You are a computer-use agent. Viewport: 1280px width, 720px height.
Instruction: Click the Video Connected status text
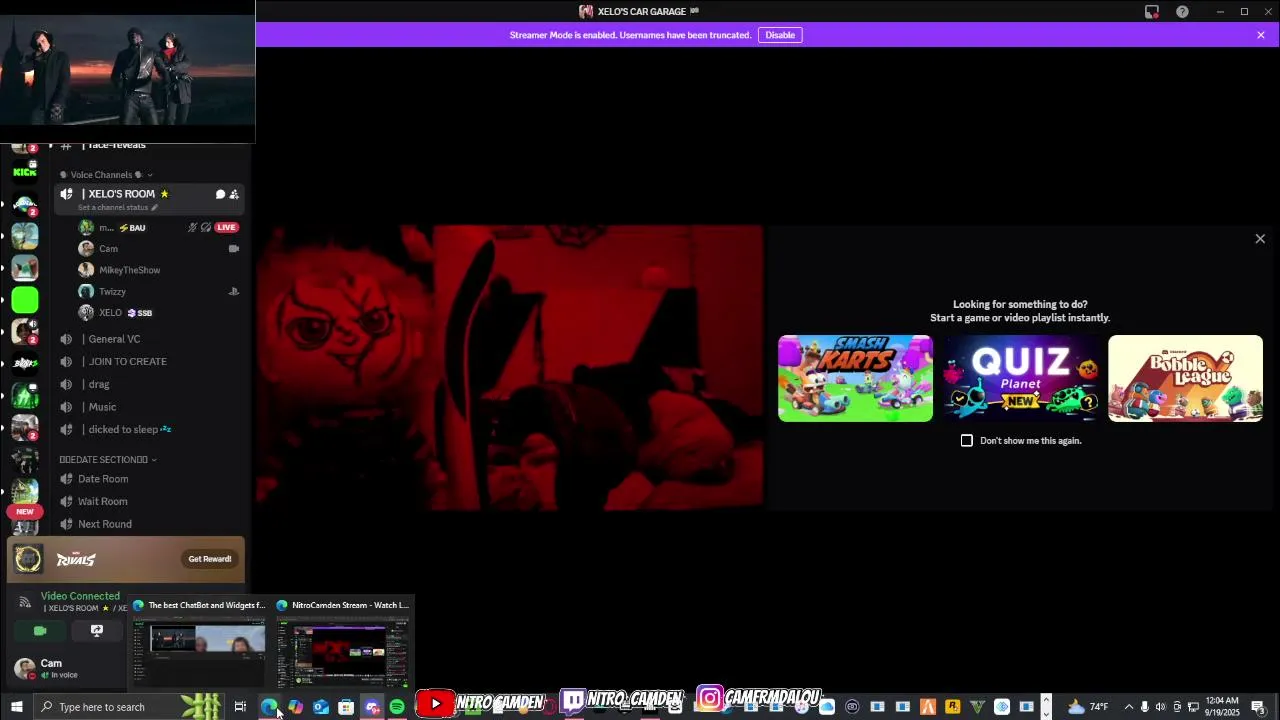click(x=80, y=596)
